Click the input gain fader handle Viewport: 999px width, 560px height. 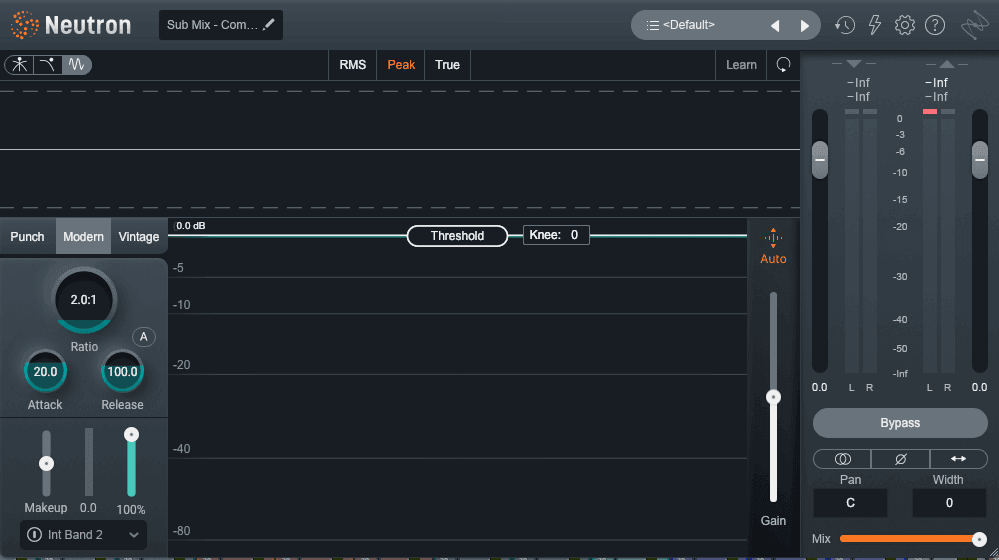820,160
